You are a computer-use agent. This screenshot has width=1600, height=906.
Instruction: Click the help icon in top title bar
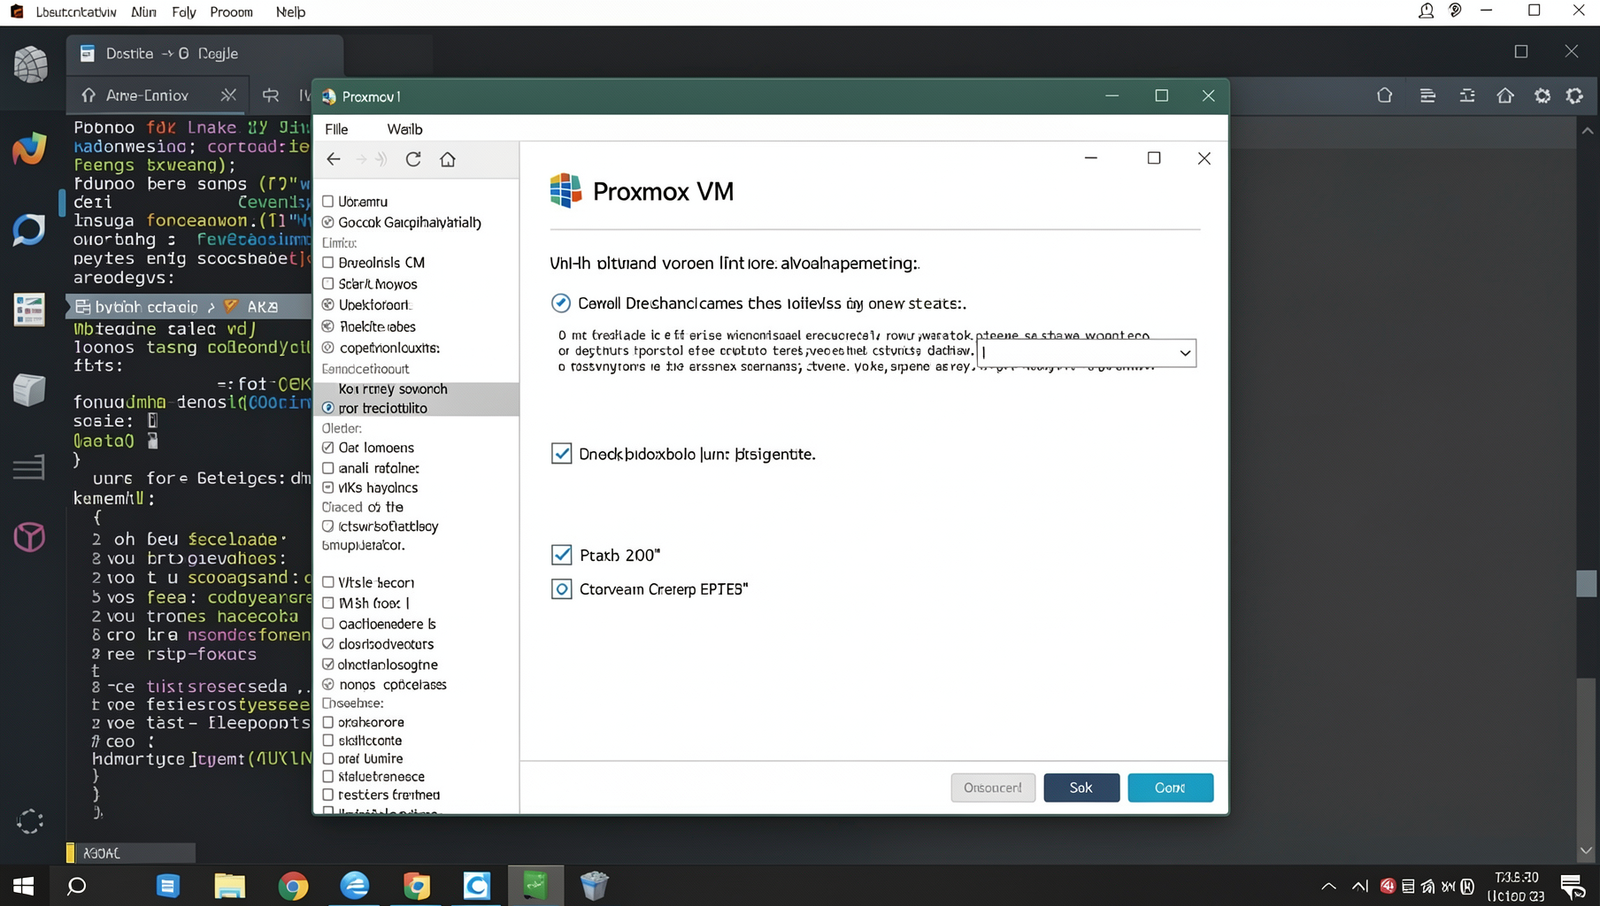click(x=1456, y=11)
